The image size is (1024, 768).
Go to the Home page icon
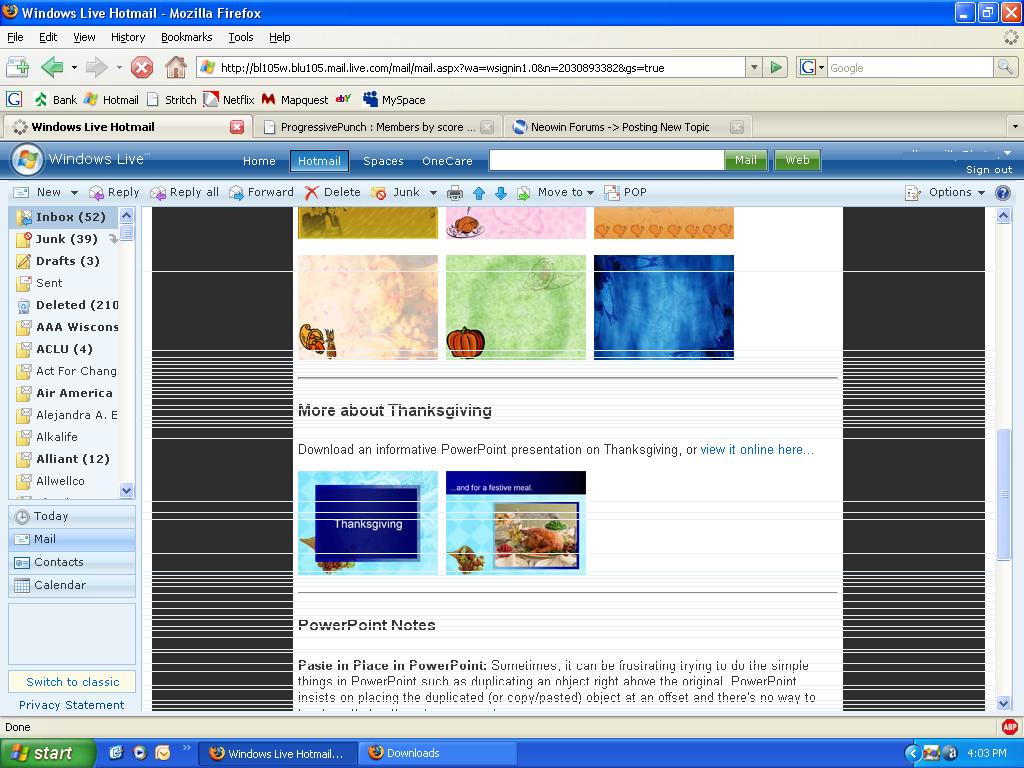[x=175, y=67]
